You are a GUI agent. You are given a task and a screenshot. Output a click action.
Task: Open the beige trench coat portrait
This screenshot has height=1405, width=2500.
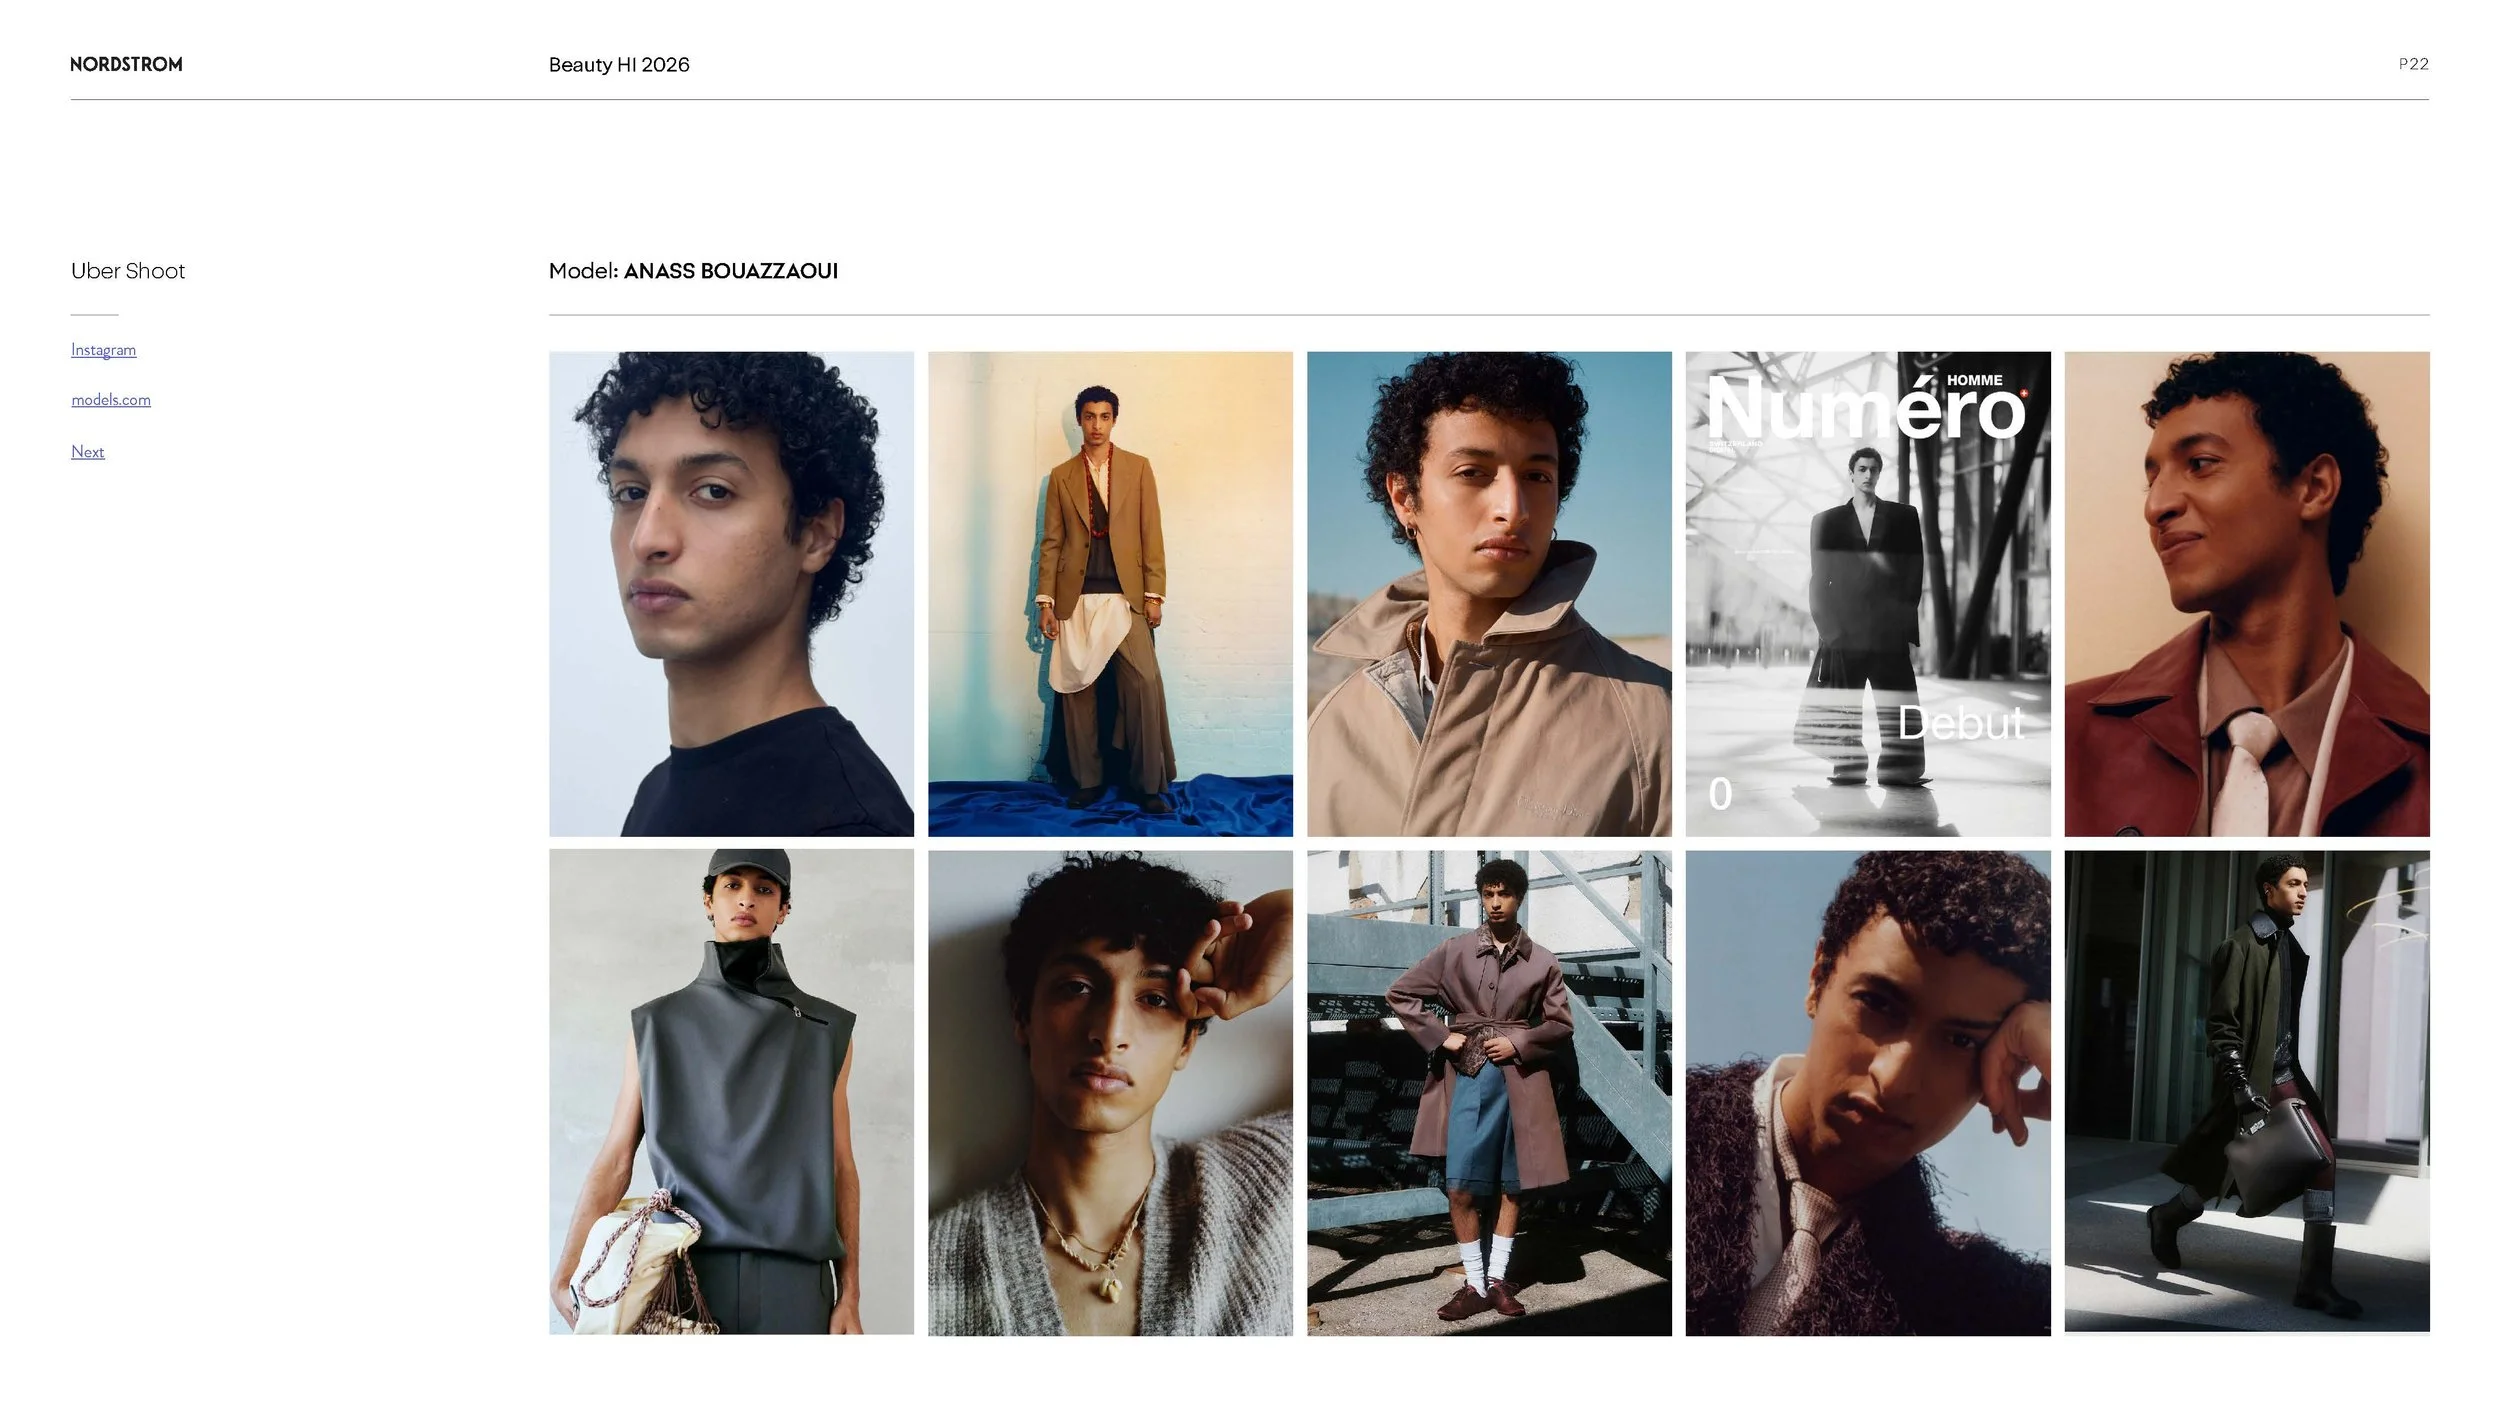point(1488,593)
